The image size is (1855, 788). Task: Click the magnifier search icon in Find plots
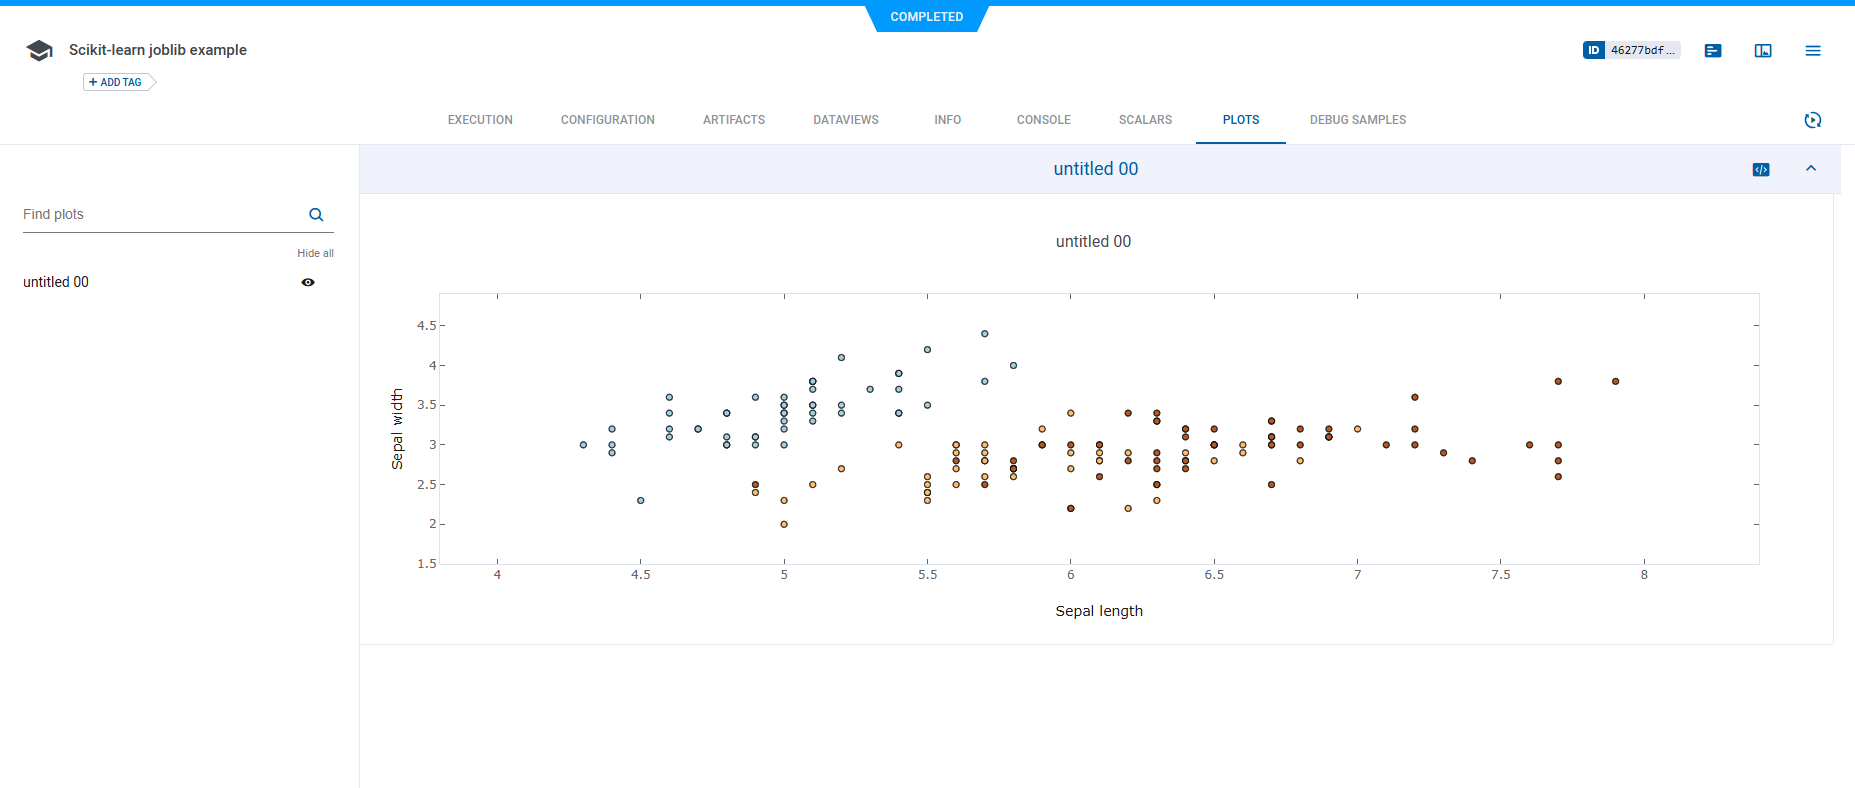316,215
